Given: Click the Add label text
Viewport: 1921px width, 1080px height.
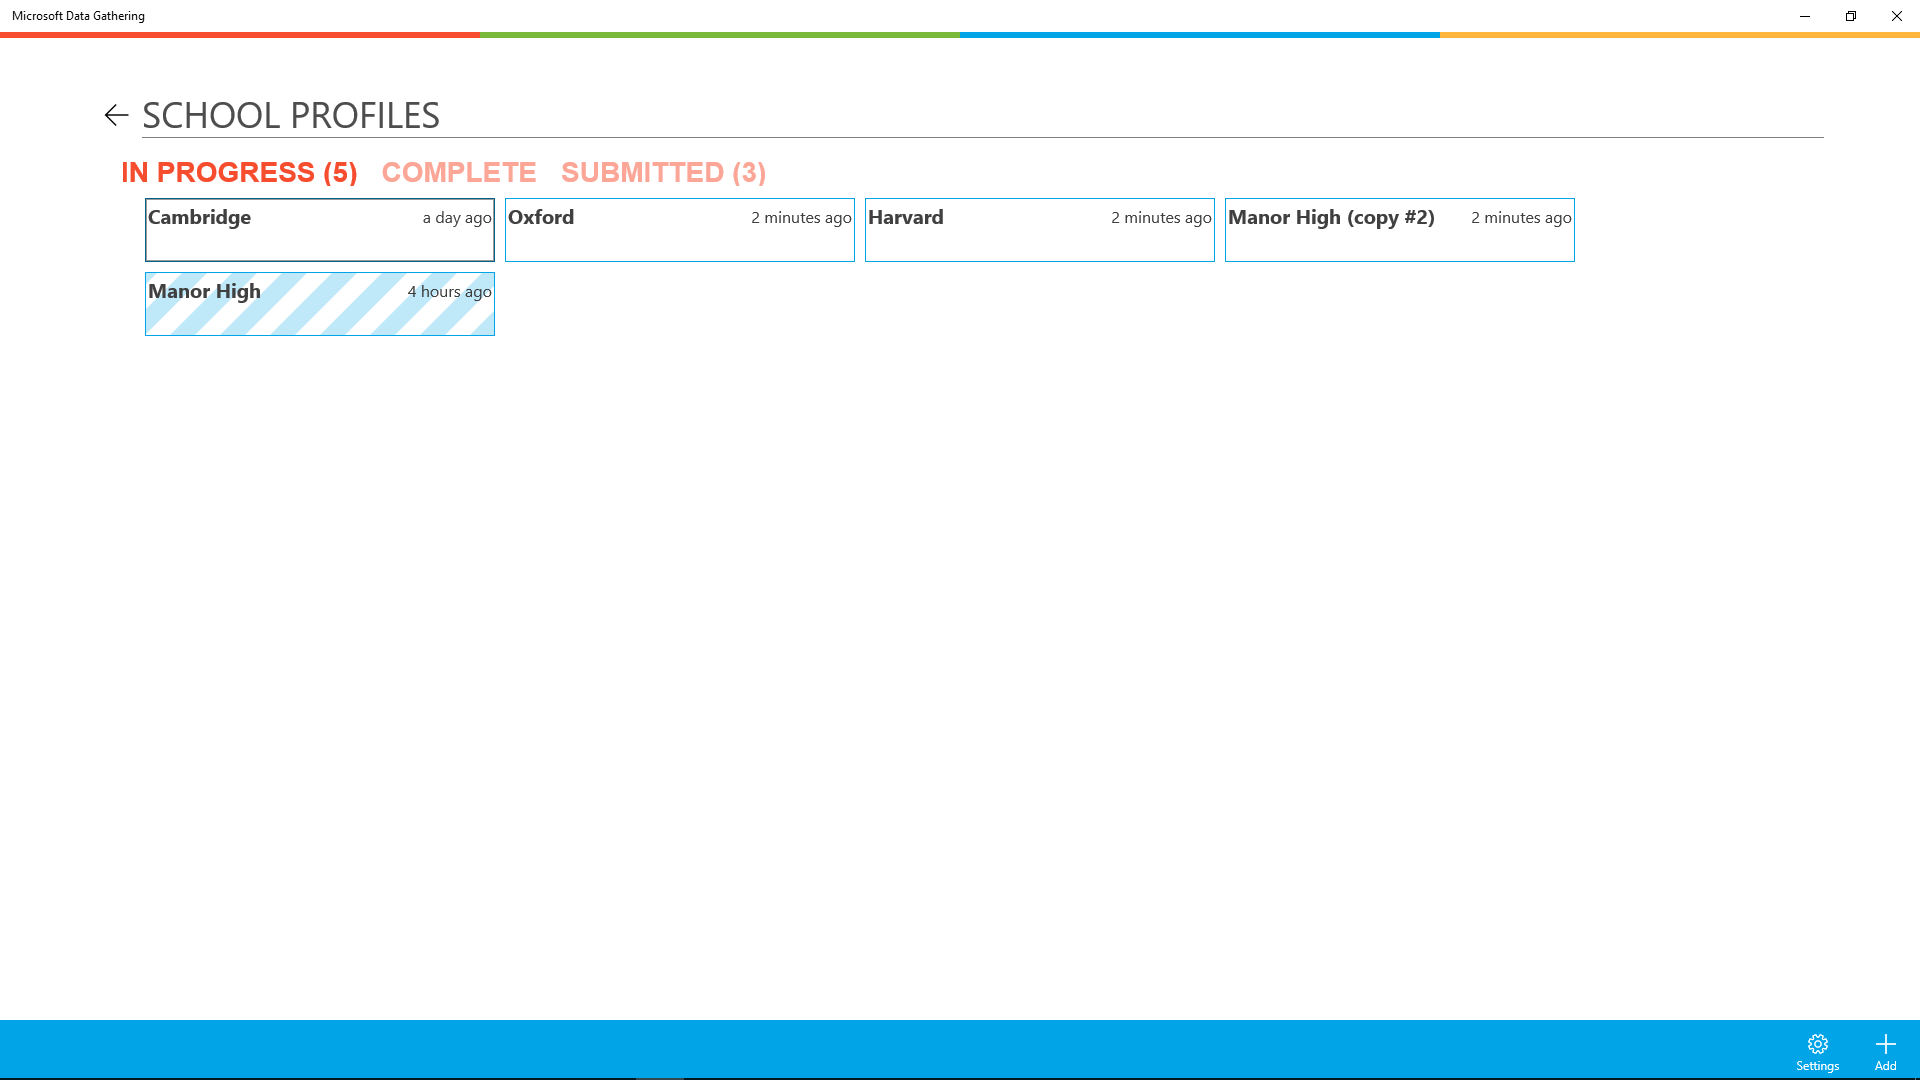Looking at the screenshot, I should [1885, 1066].
